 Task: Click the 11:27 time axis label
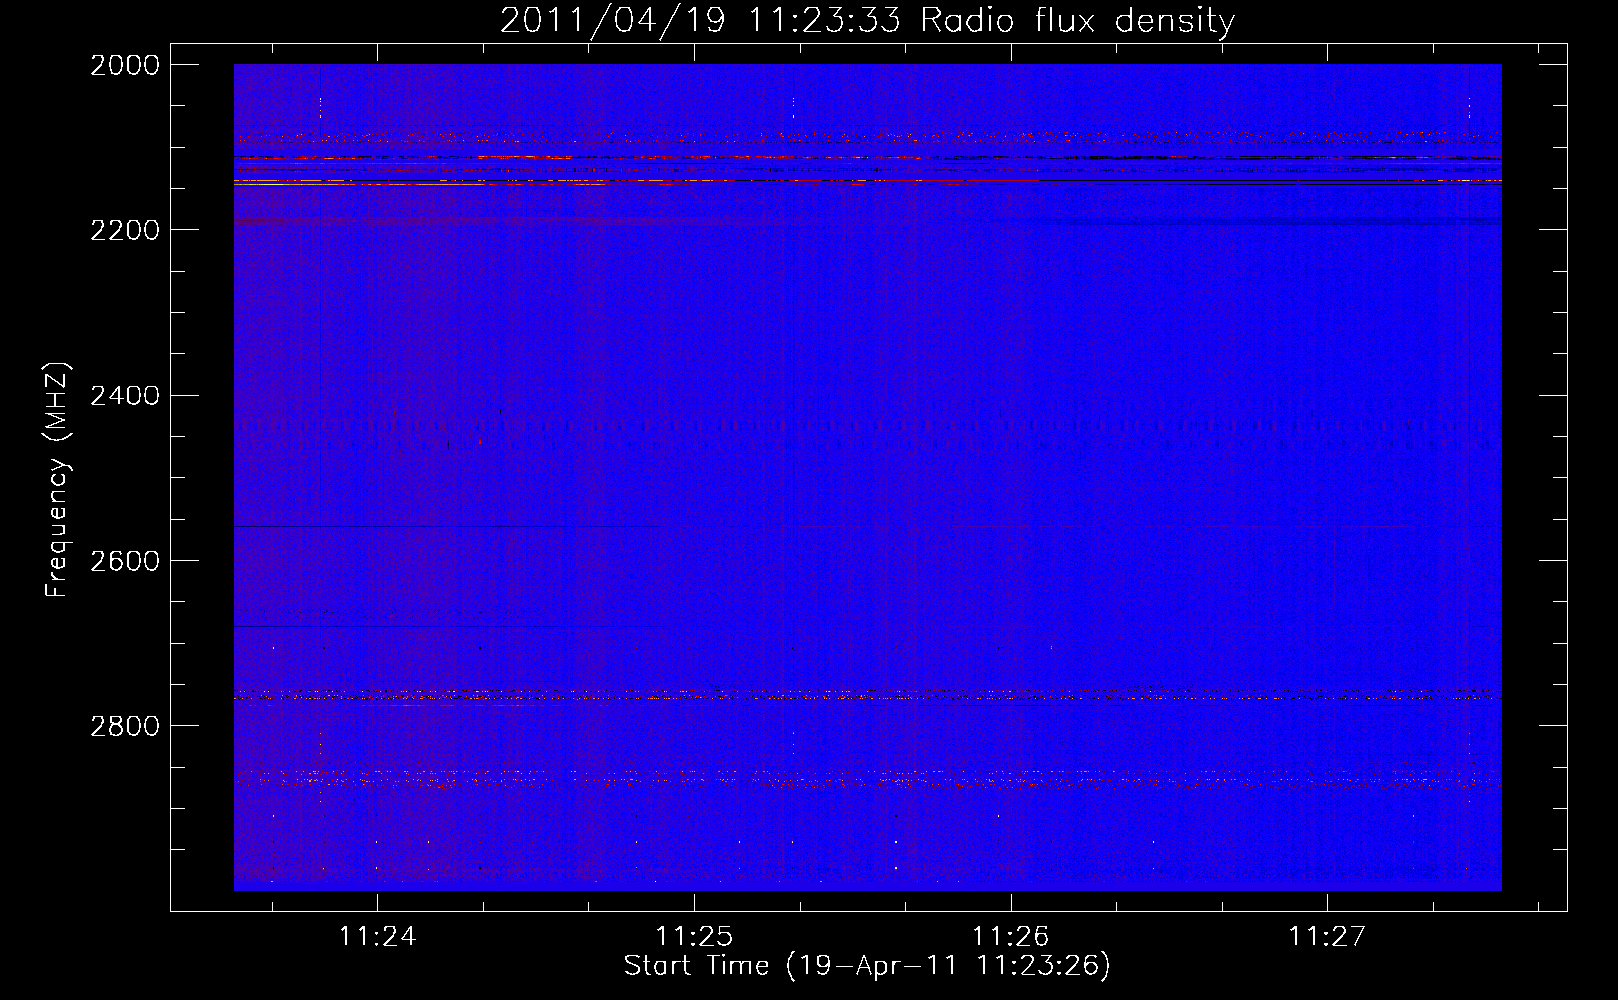(1326, 937)
